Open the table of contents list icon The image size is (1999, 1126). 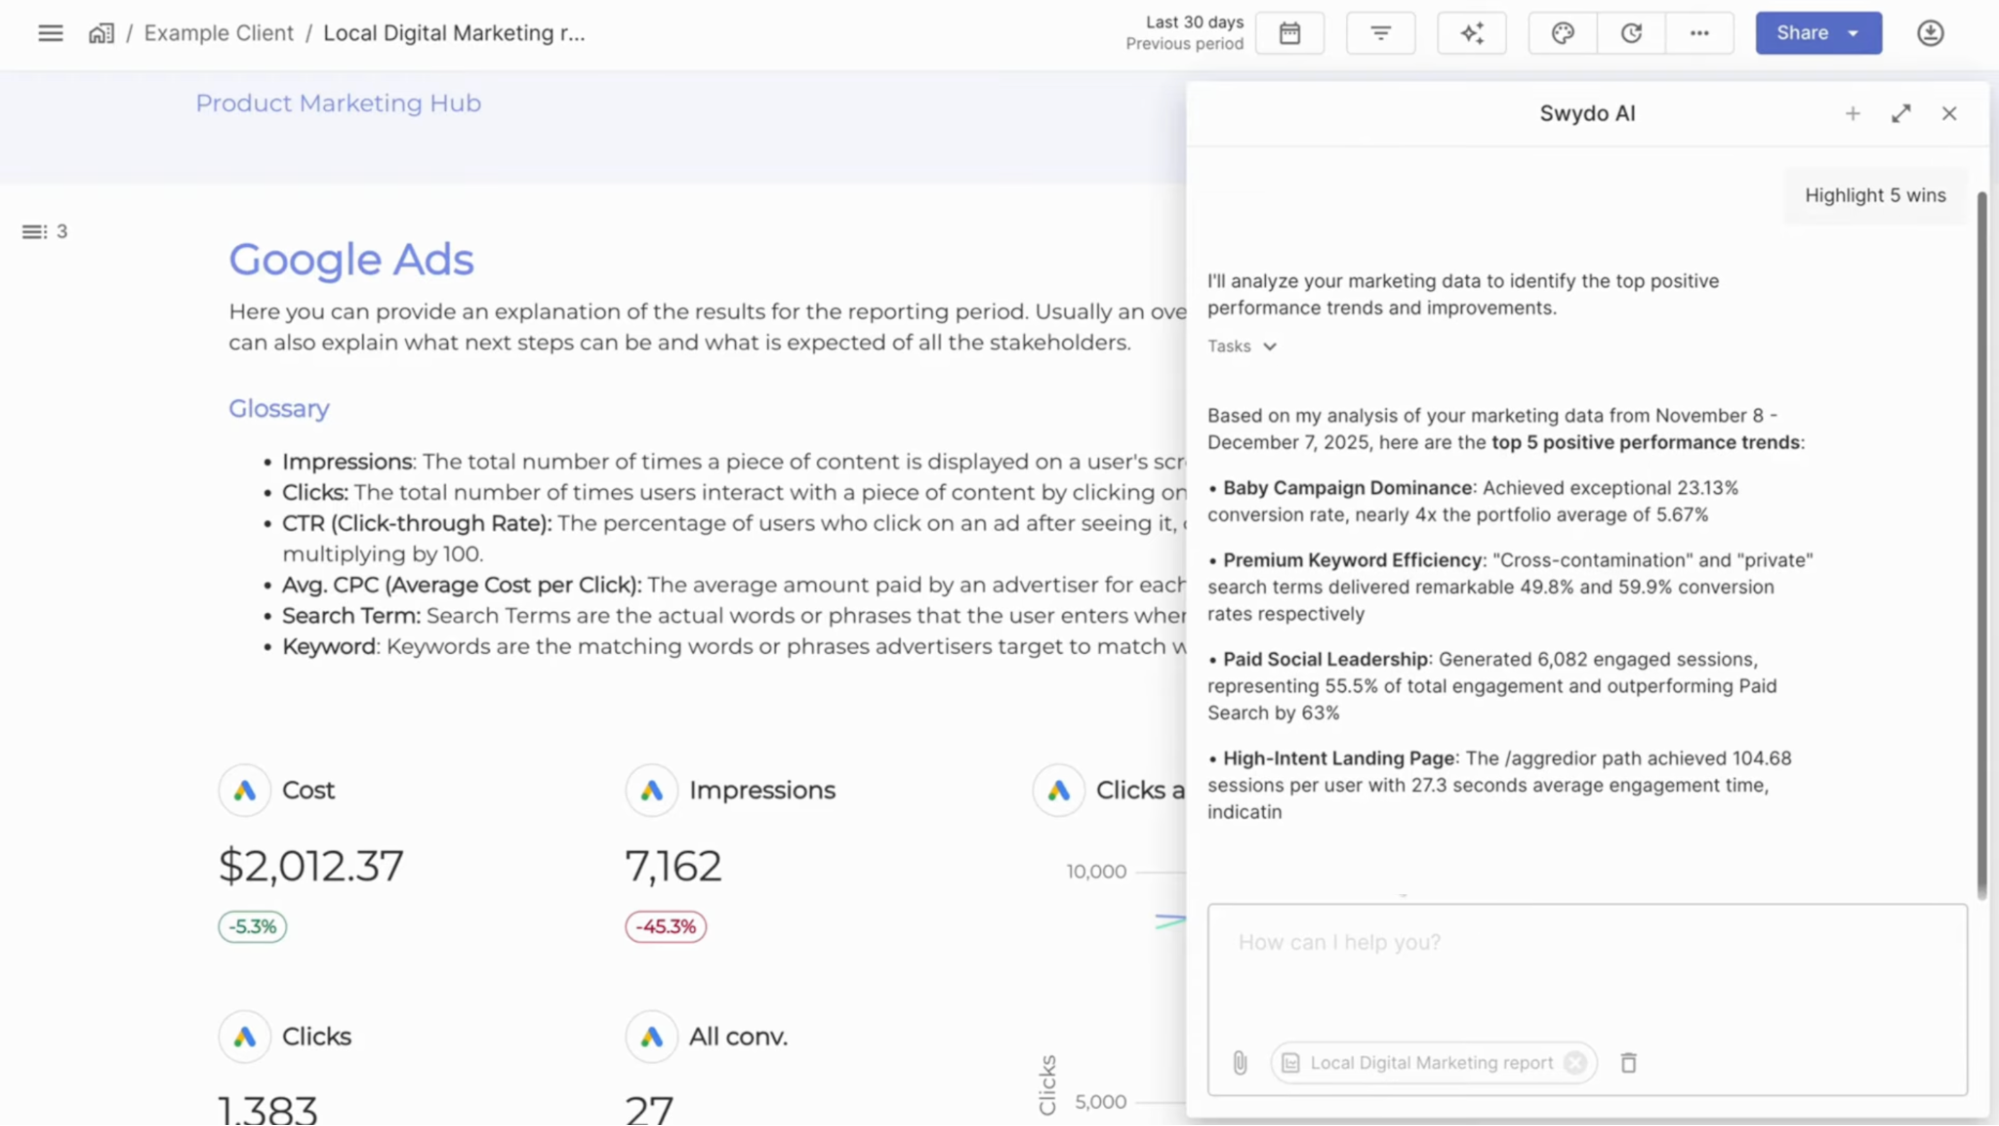click(x=34, y=232)
